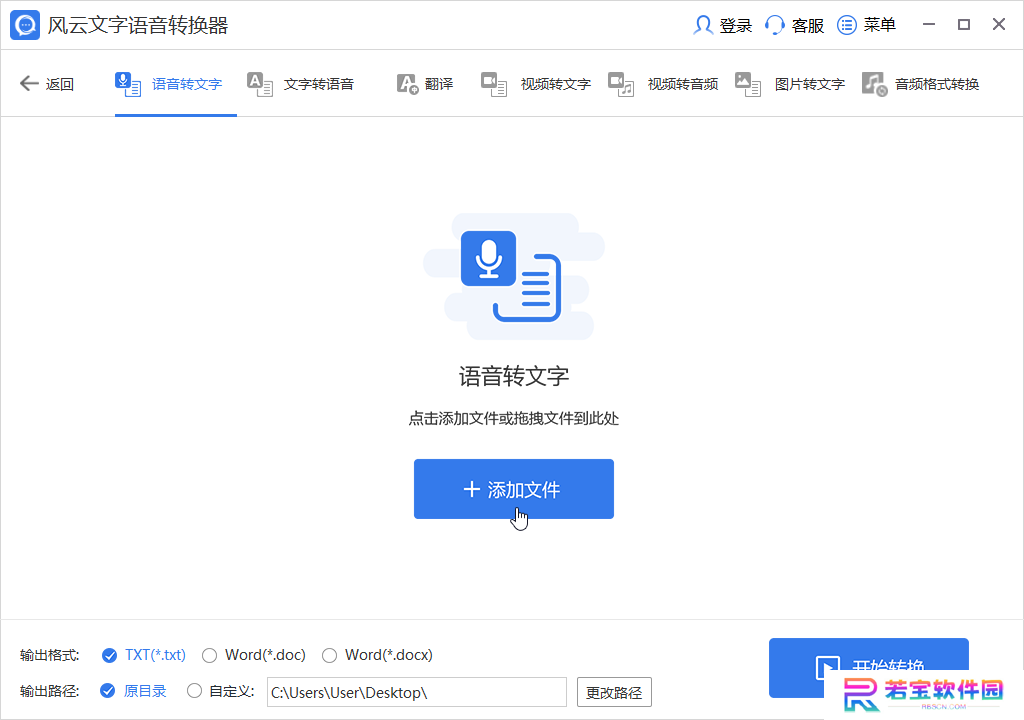Click the large microphone document illustration
The height and width of the screenshot is (720, 1024).
(514, 276)
